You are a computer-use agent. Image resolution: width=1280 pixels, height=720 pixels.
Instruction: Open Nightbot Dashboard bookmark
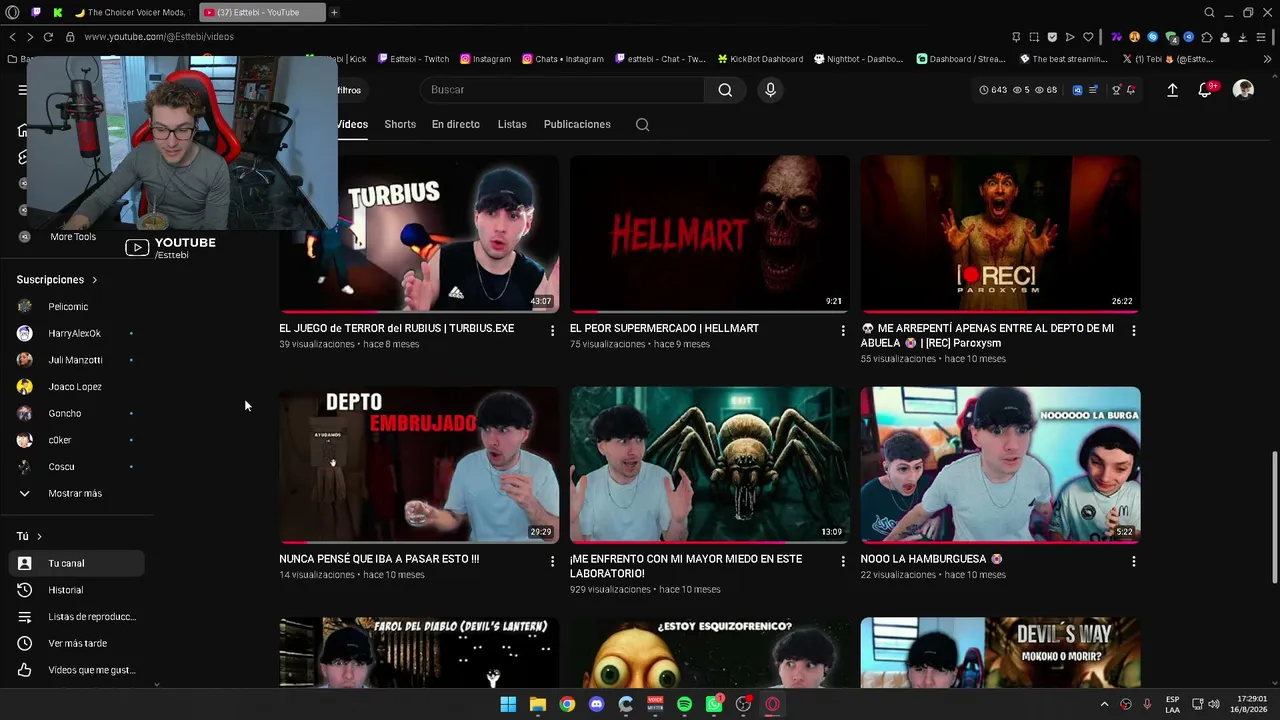(x=859, y=59)
